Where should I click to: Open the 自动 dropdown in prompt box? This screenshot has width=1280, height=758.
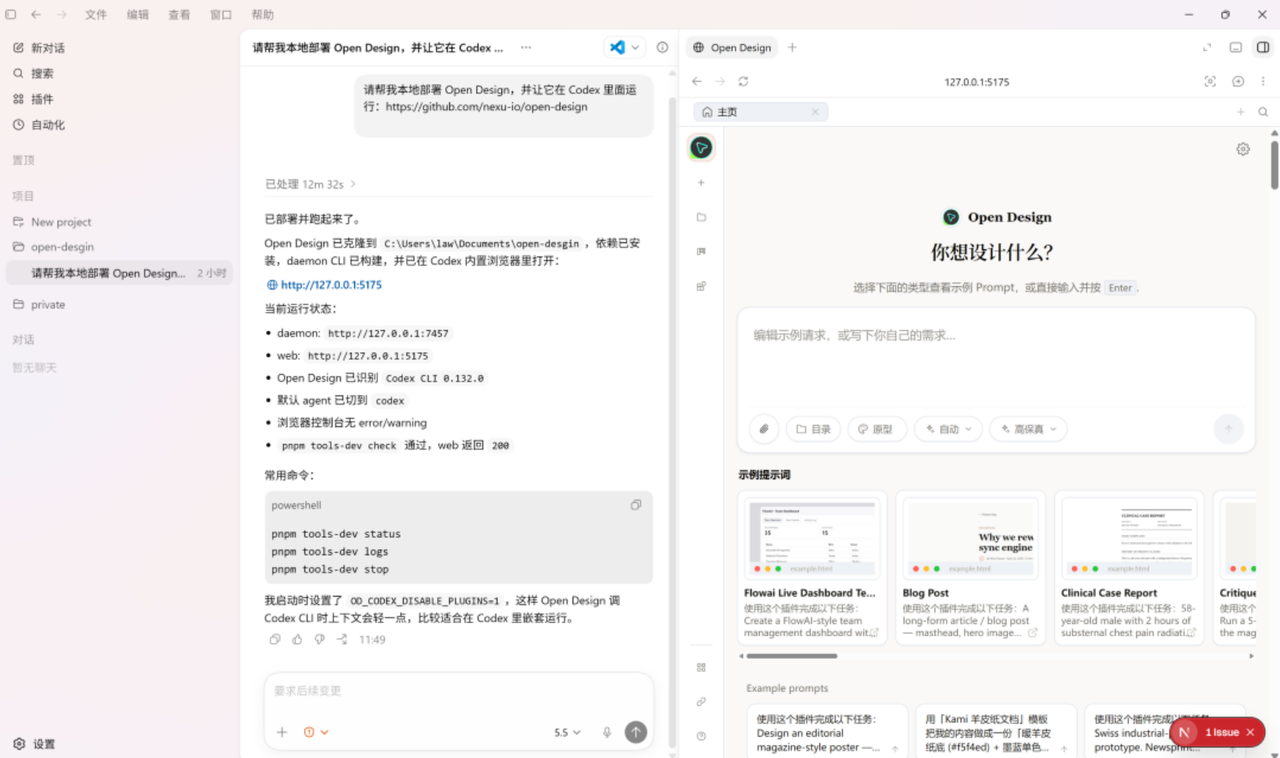point(948,429)
